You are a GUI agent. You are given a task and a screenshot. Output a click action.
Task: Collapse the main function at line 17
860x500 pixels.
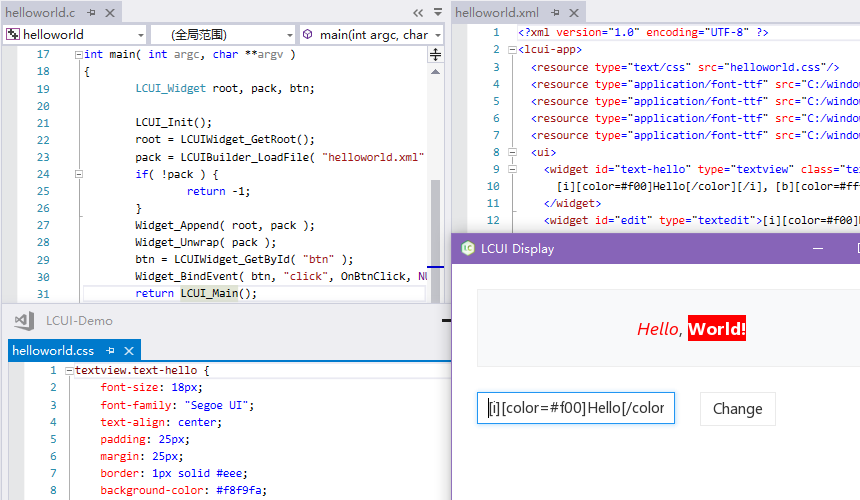(x=78, y=55)
